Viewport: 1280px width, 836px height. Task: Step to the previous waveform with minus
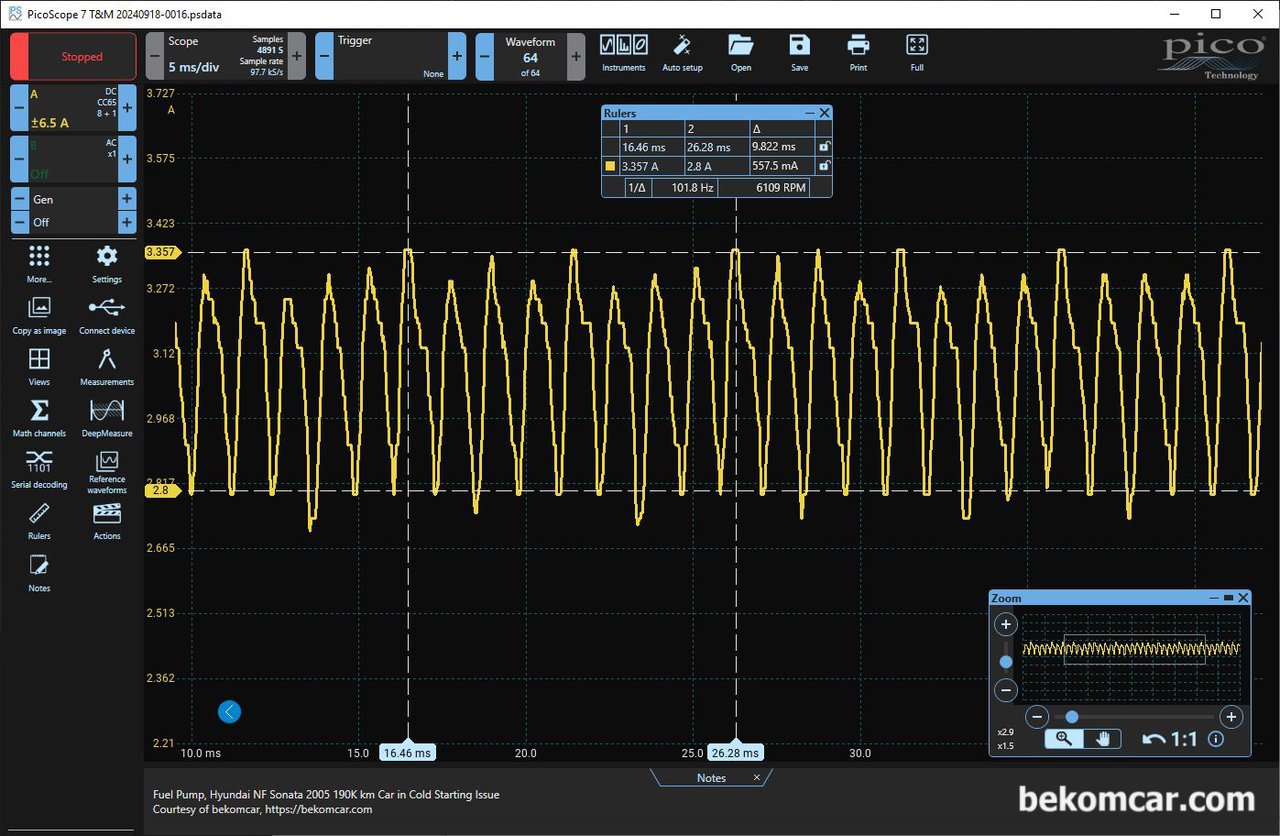(x=485, y=56)
